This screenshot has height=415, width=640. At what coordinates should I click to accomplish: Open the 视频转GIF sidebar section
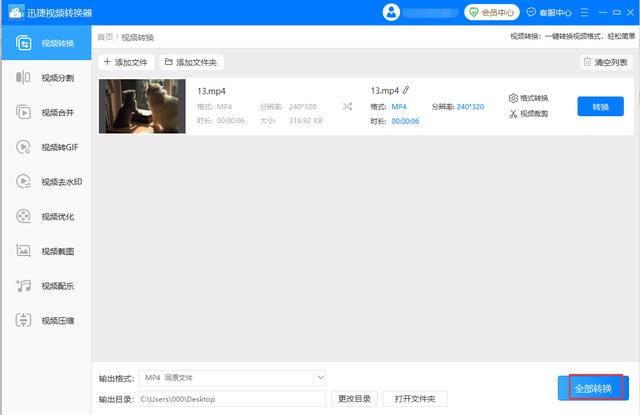point(47,147)
